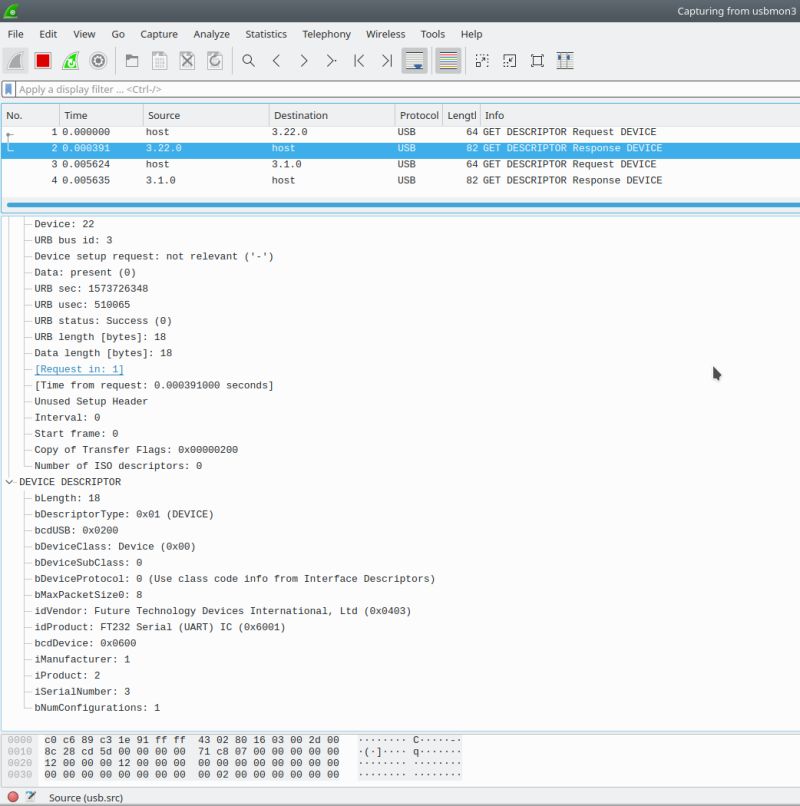Open capture options
Image resolution: width=800 pixels, height=806 pixels.
[96, 60]
